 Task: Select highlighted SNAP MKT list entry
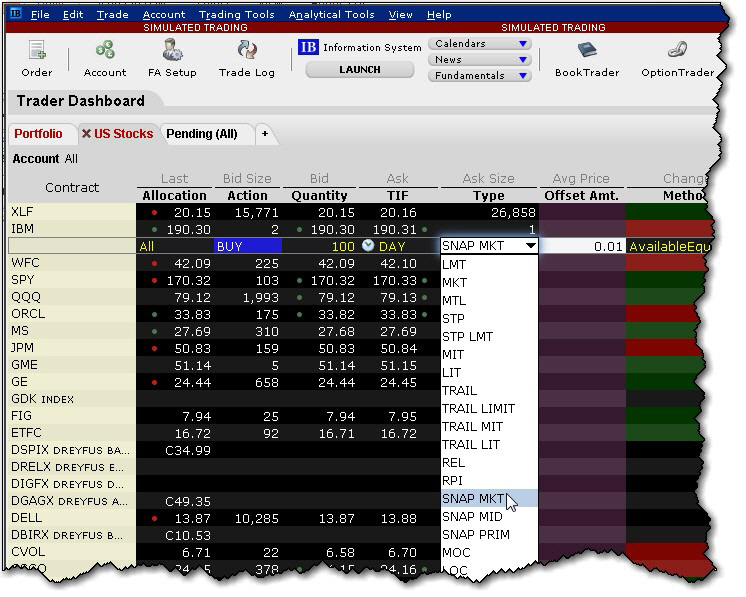click(x=489, y=499)
